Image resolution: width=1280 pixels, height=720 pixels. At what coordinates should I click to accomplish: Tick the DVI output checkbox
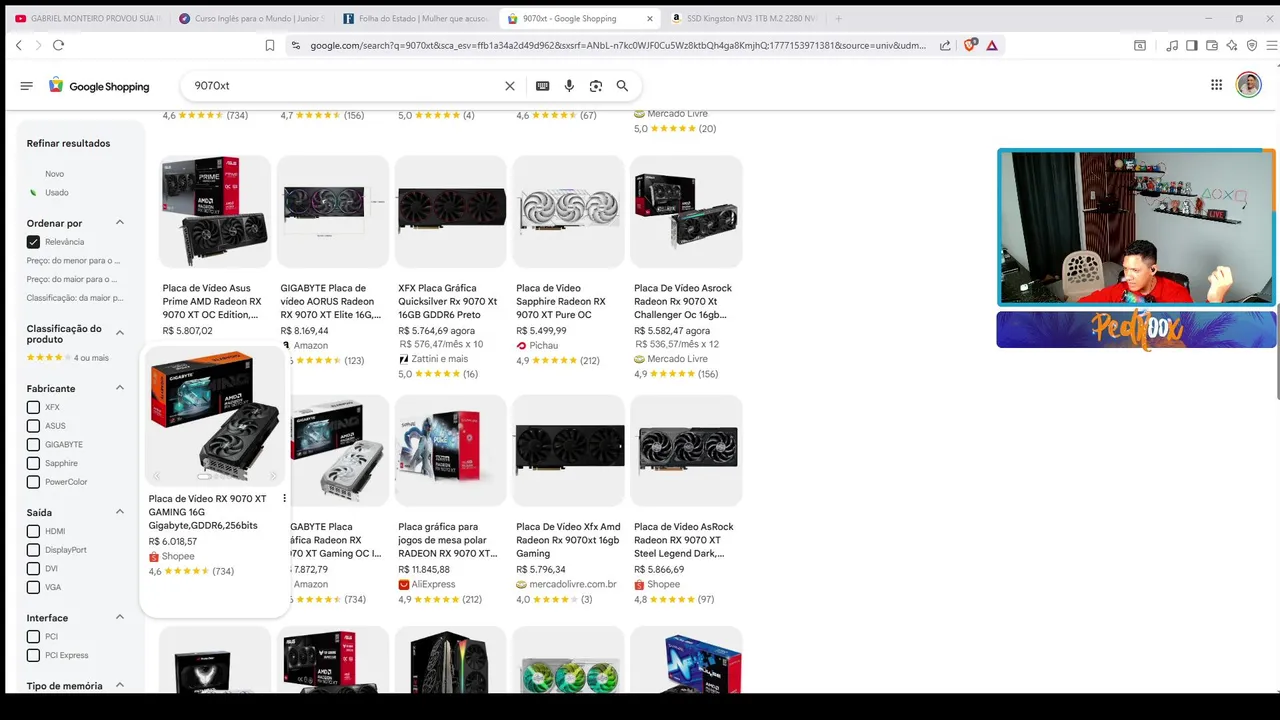click(x=33, y=569)
